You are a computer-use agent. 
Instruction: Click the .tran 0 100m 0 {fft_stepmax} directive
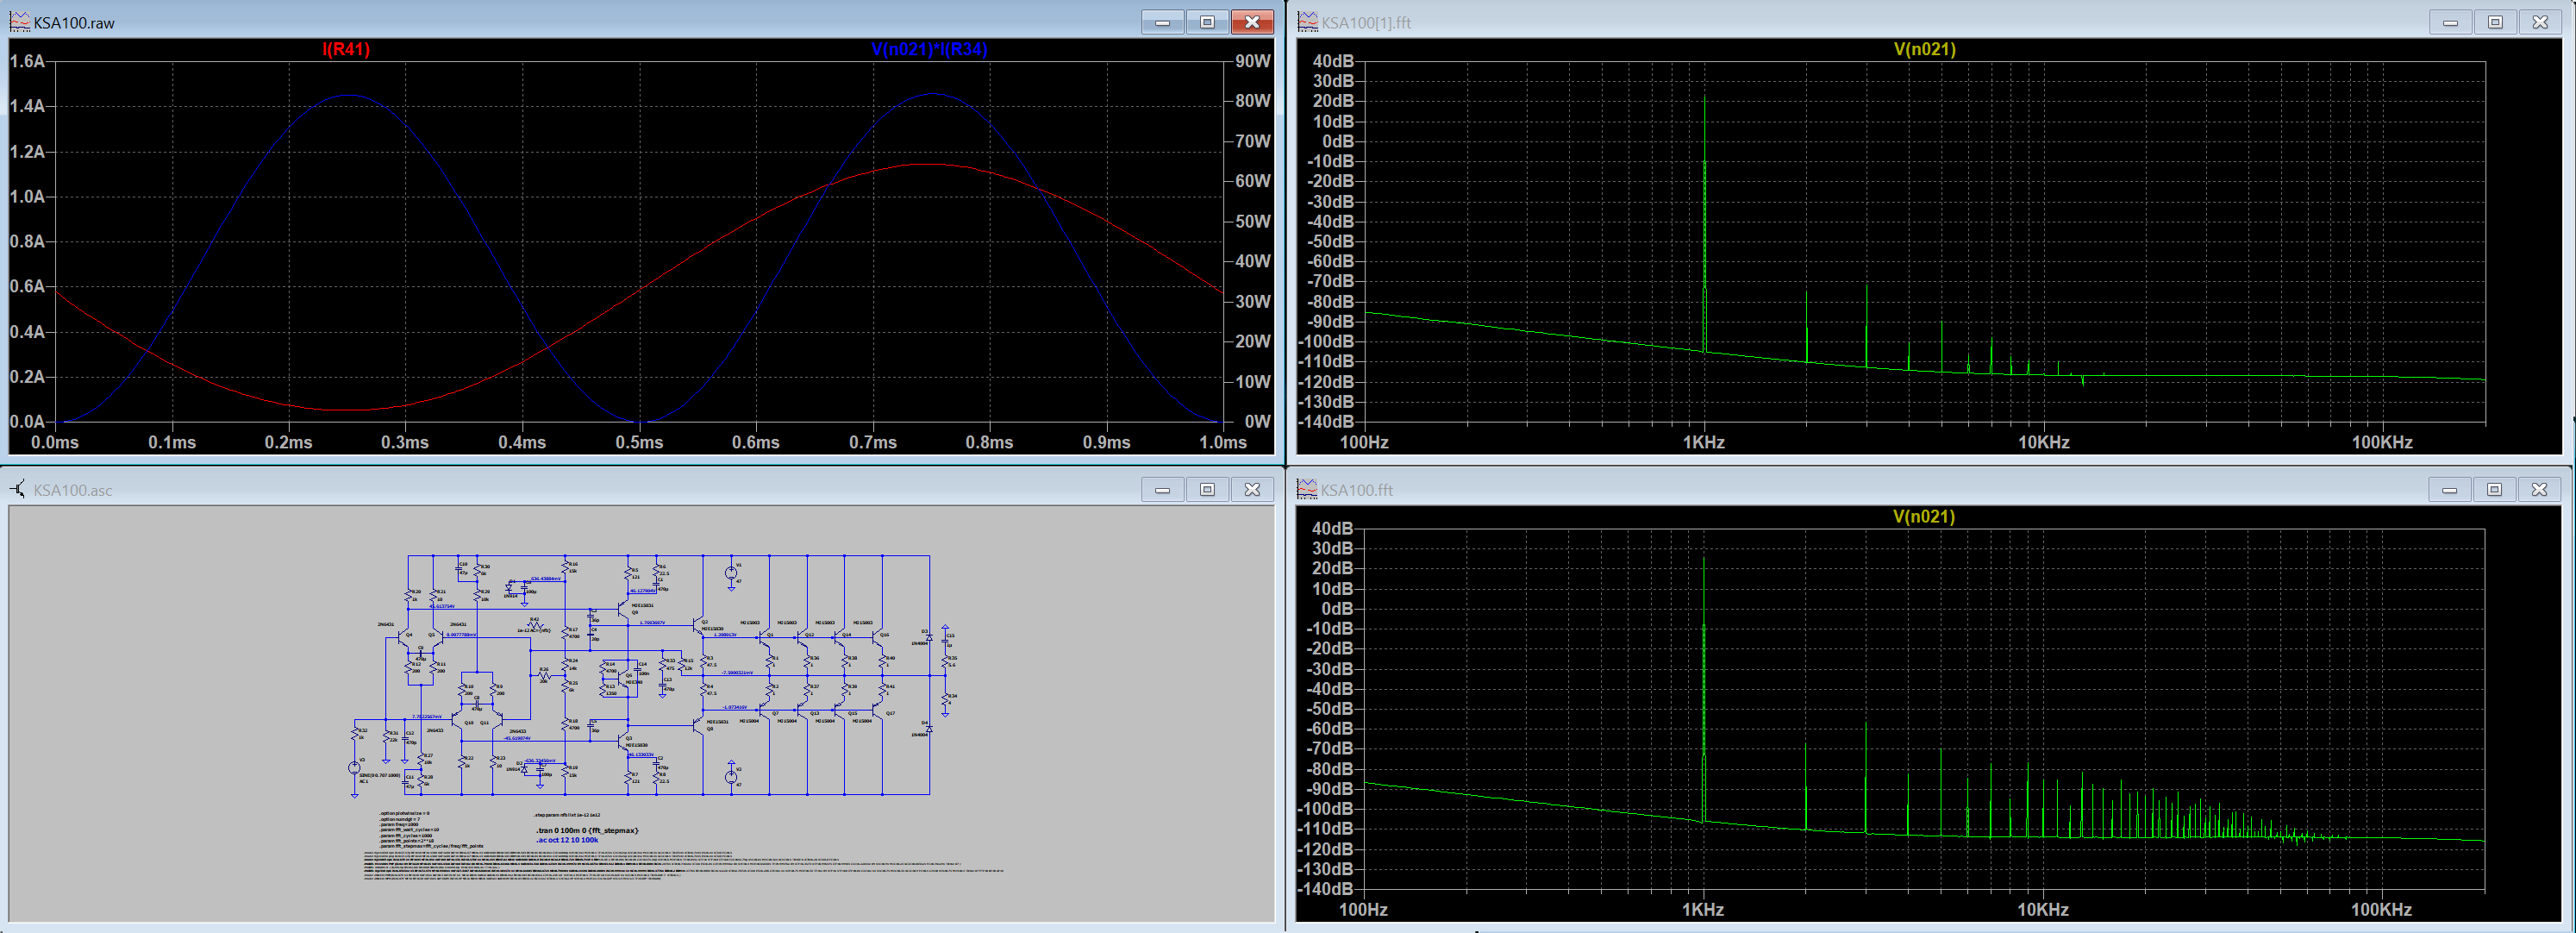pos(587,830)
